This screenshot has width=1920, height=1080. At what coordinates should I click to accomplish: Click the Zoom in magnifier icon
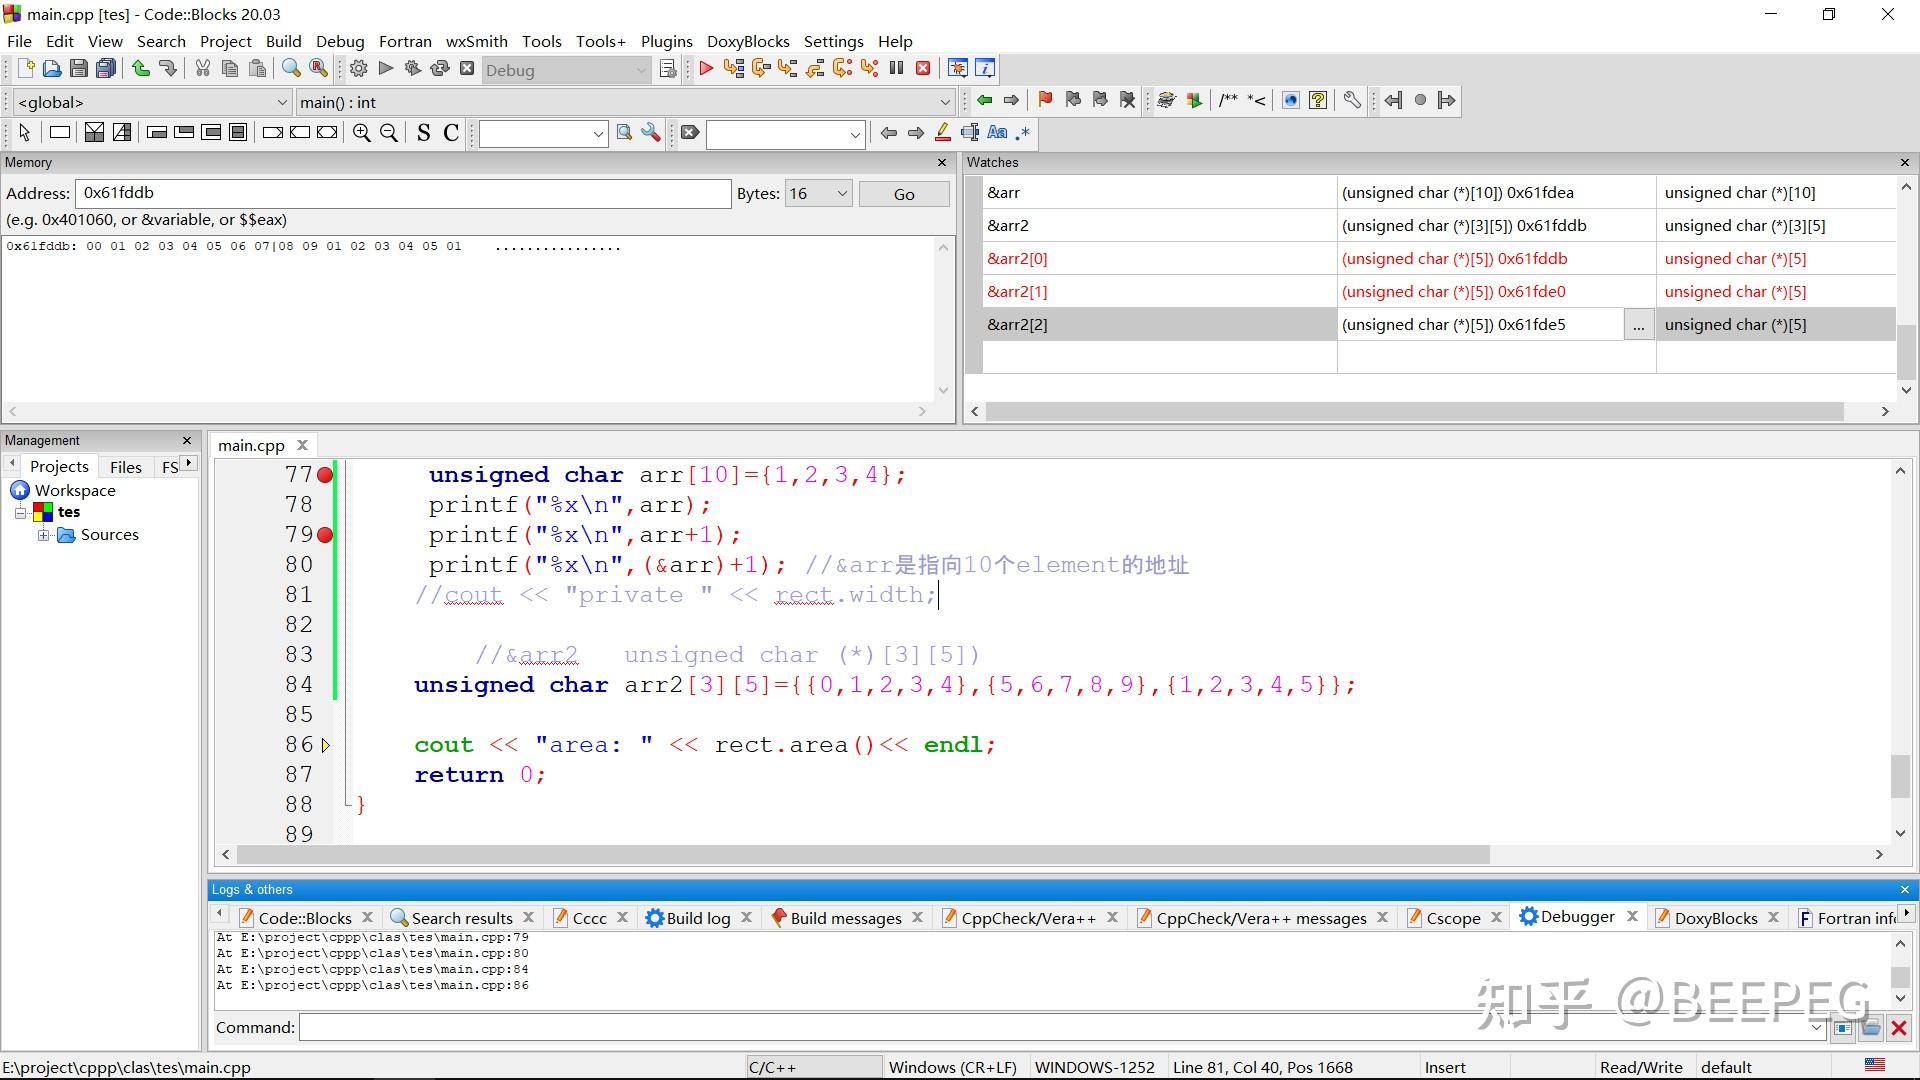pos(362,133)
